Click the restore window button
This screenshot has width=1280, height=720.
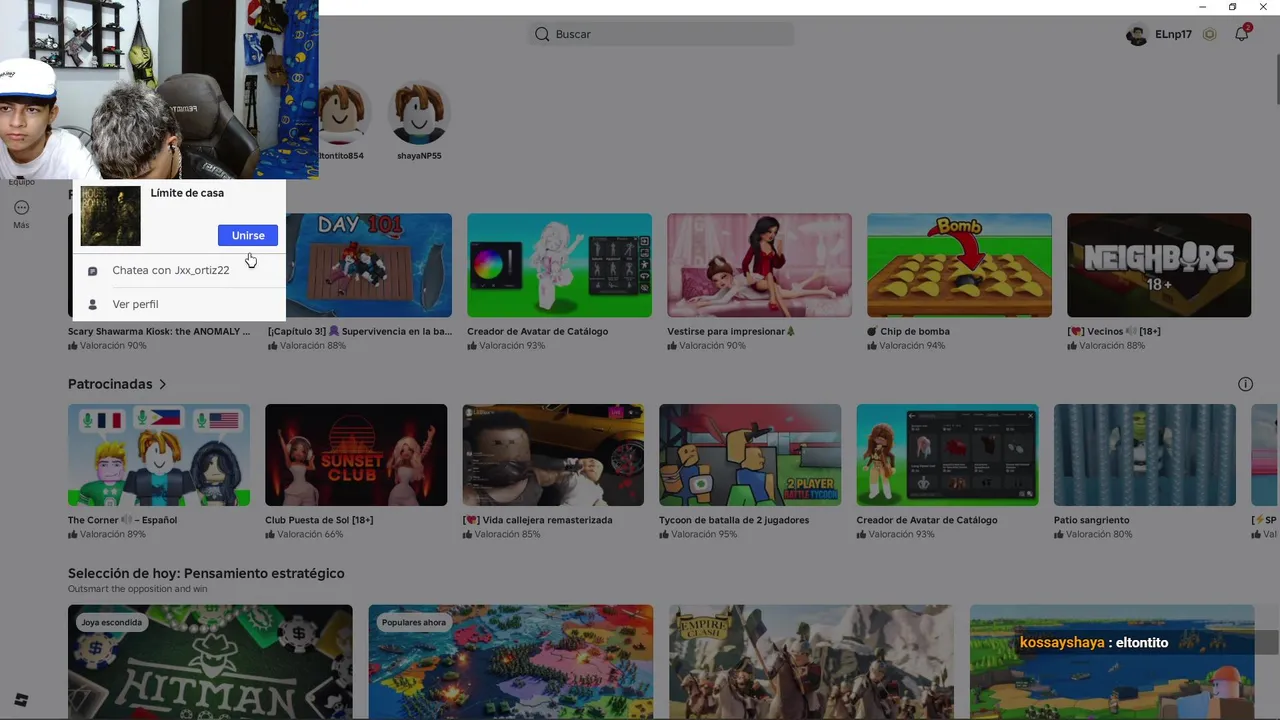pos(1232,7)
